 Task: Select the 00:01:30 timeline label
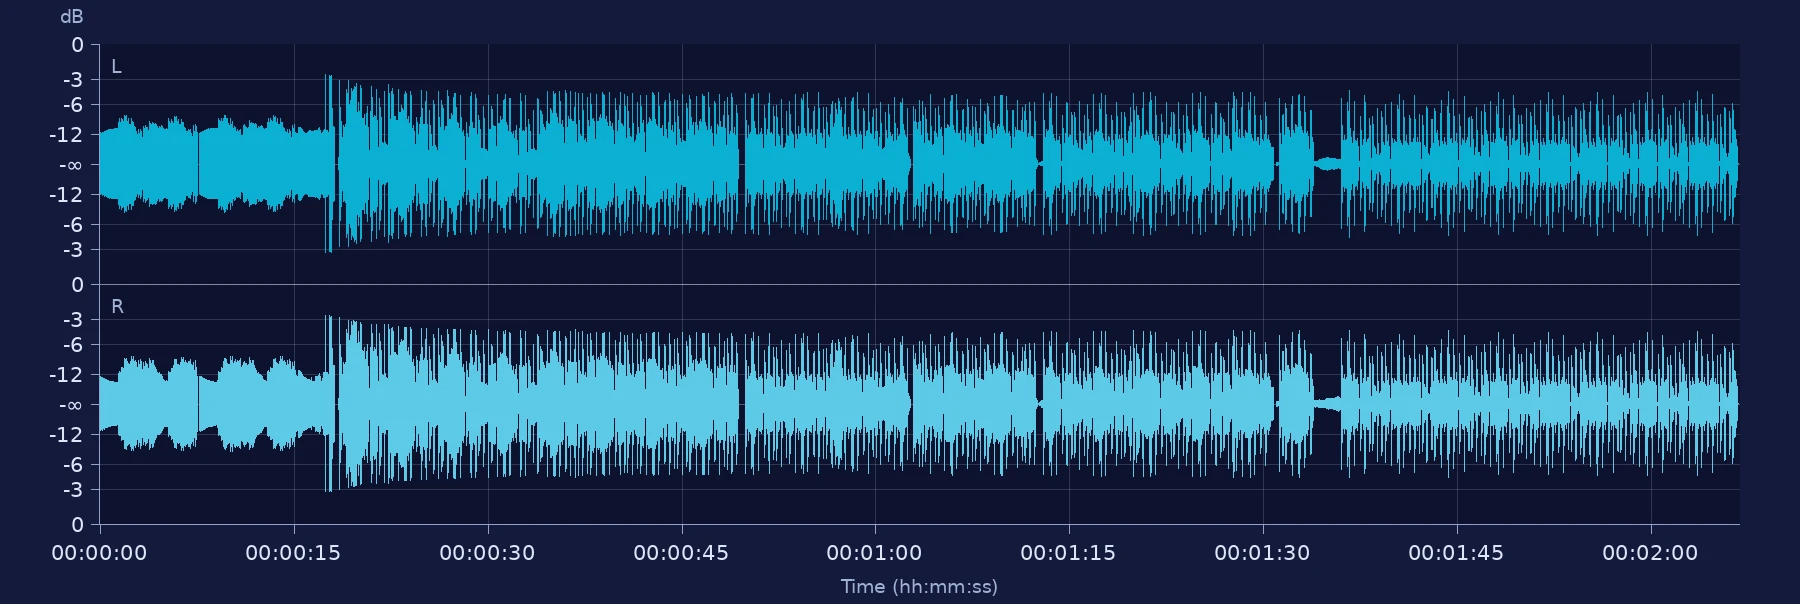pos(1262,553)
